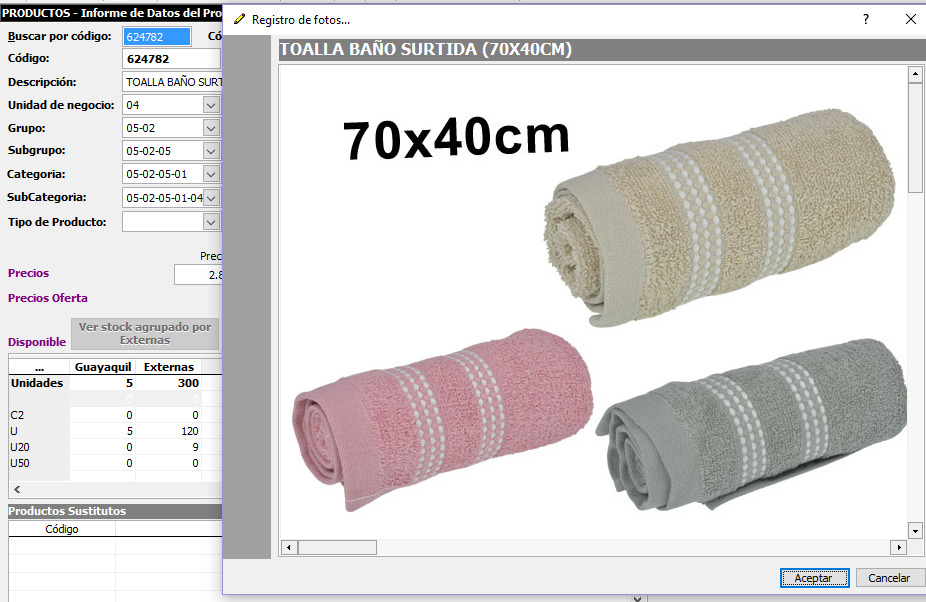
Task: Click the Código field showing 624782
Action: click(170, 59)
